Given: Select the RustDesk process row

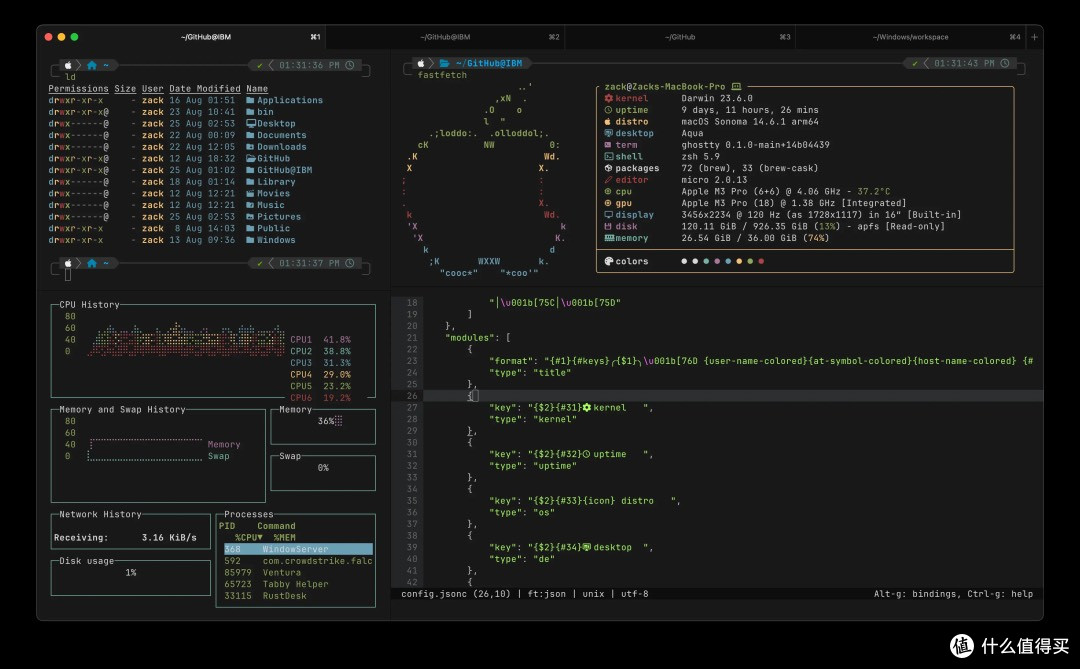Looking at the screenshot, I should [x=298, y=596].
